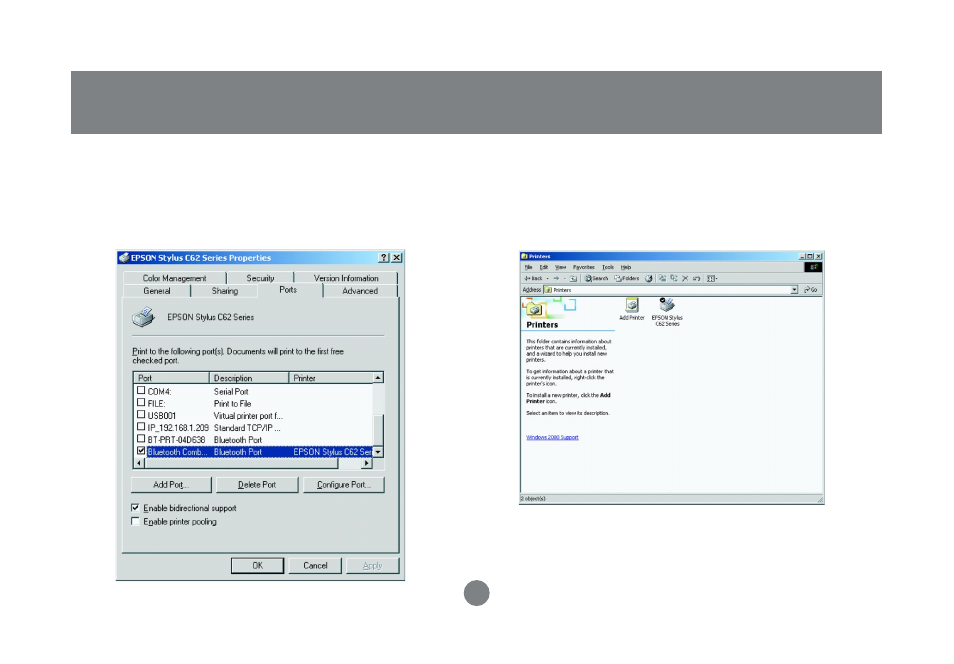Open the Sharing tab
This screenshot has height=664, width=954.
click(x=225, y=291)
